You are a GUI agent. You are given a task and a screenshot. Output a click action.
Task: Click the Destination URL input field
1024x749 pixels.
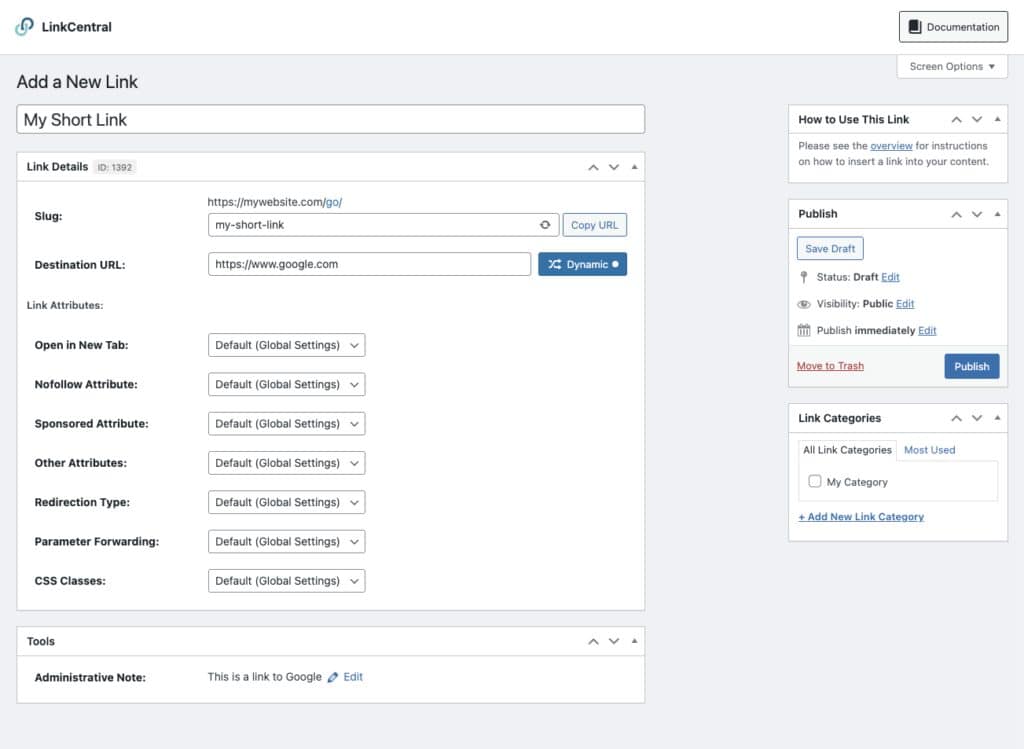coord(369,264)
